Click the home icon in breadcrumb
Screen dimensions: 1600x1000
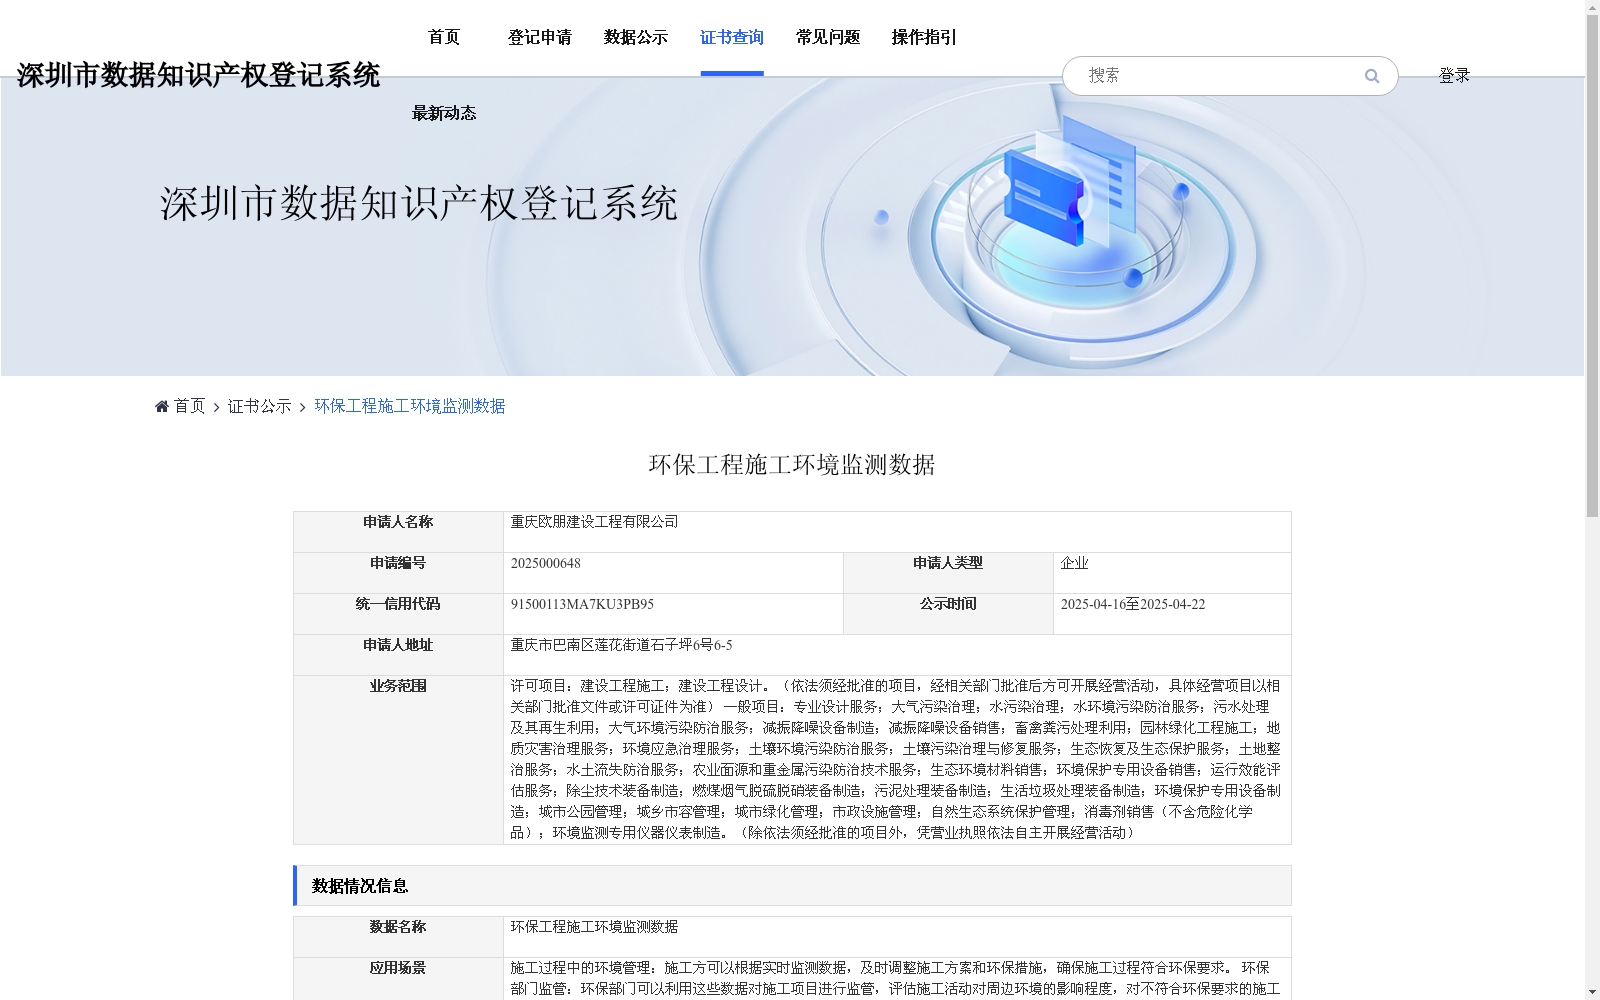(x=162, y=406)
